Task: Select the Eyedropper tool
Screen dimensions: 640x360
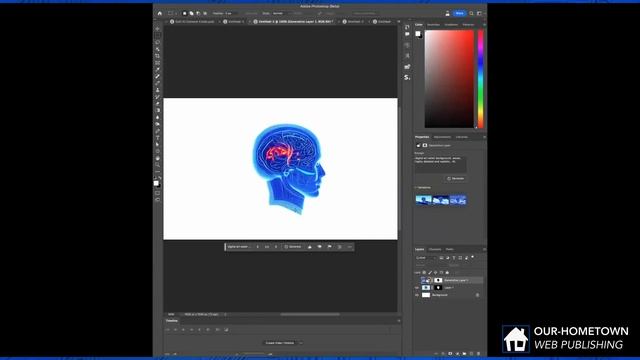Action: tap(158, 70)
